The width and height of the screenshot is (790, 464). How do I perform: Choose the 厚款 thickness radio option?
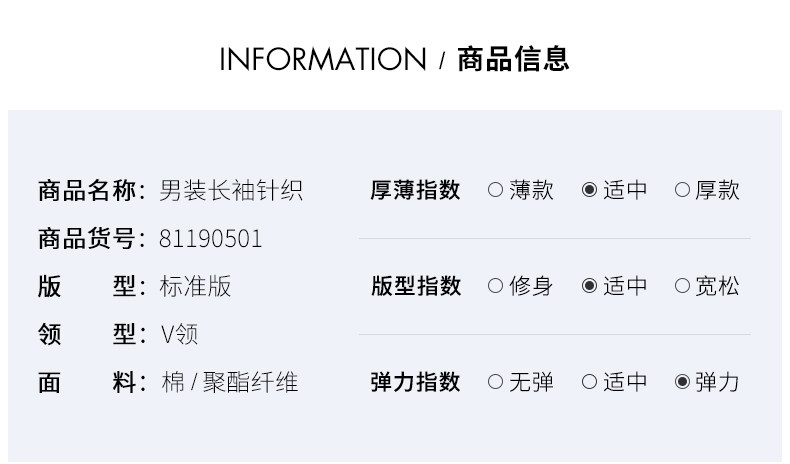(682, 190)
